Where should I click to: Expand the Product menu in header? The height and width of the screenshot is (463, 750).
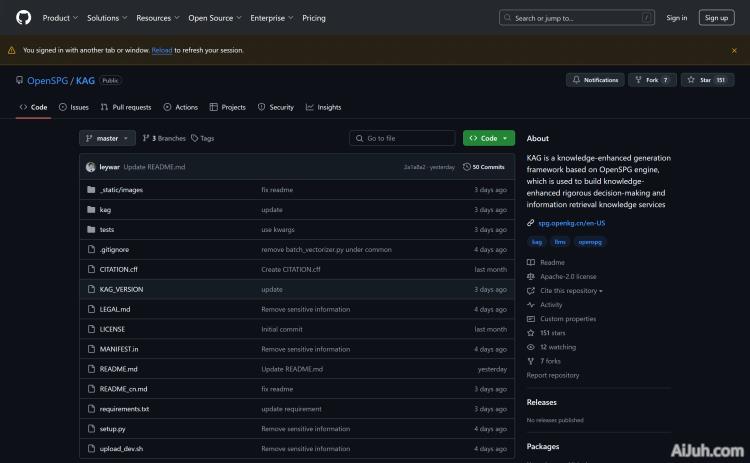60,17
